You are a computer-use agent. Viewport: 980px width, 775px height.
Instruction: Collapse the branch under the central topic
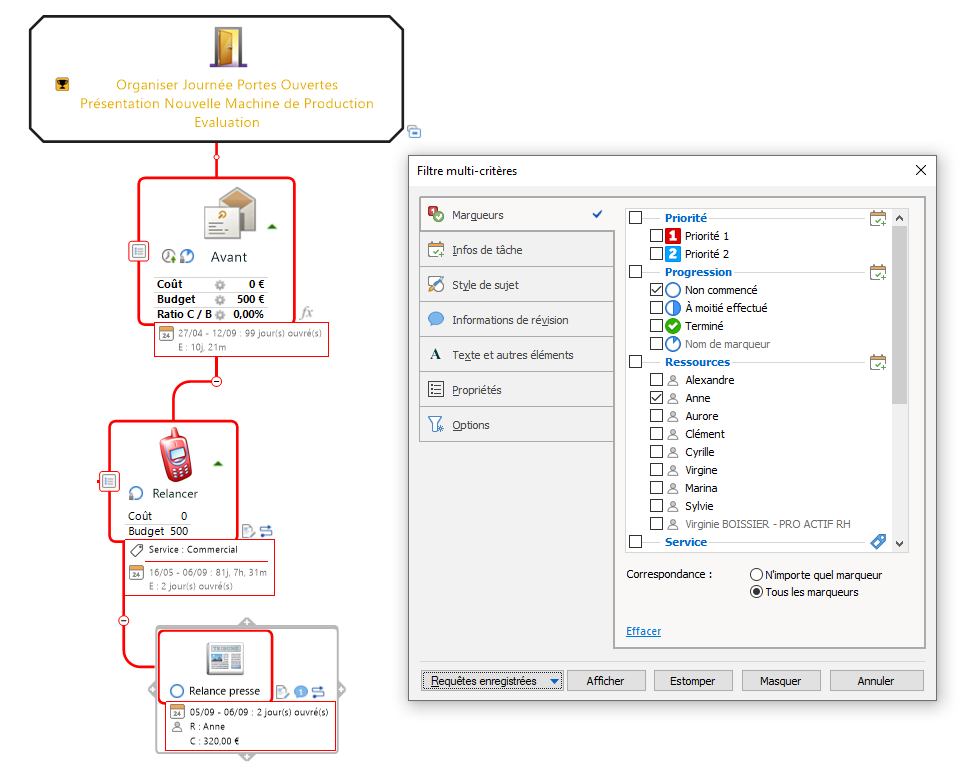click(x=216, y=157)
